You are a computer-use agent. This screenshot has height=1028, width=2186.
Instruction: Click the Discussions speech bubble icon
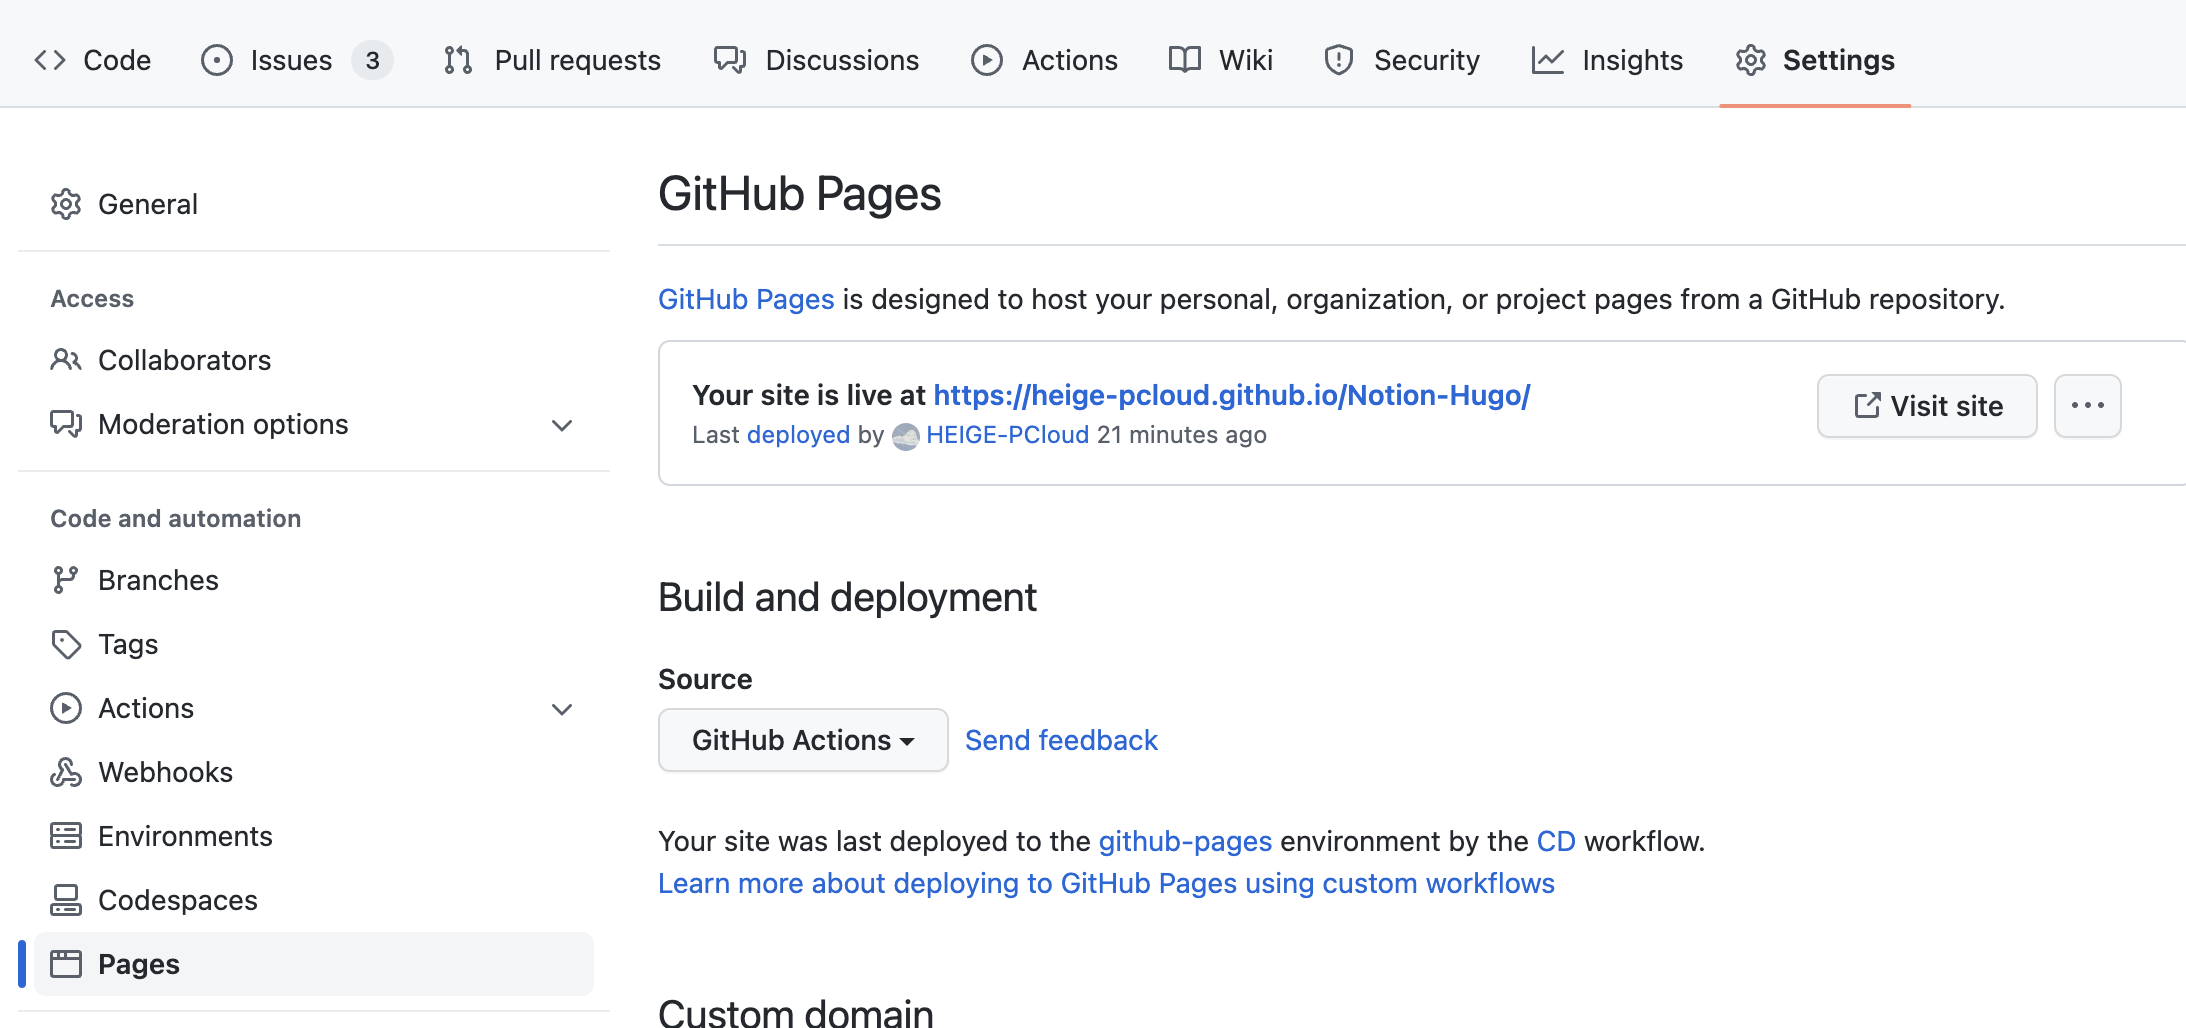pos(730,60)
